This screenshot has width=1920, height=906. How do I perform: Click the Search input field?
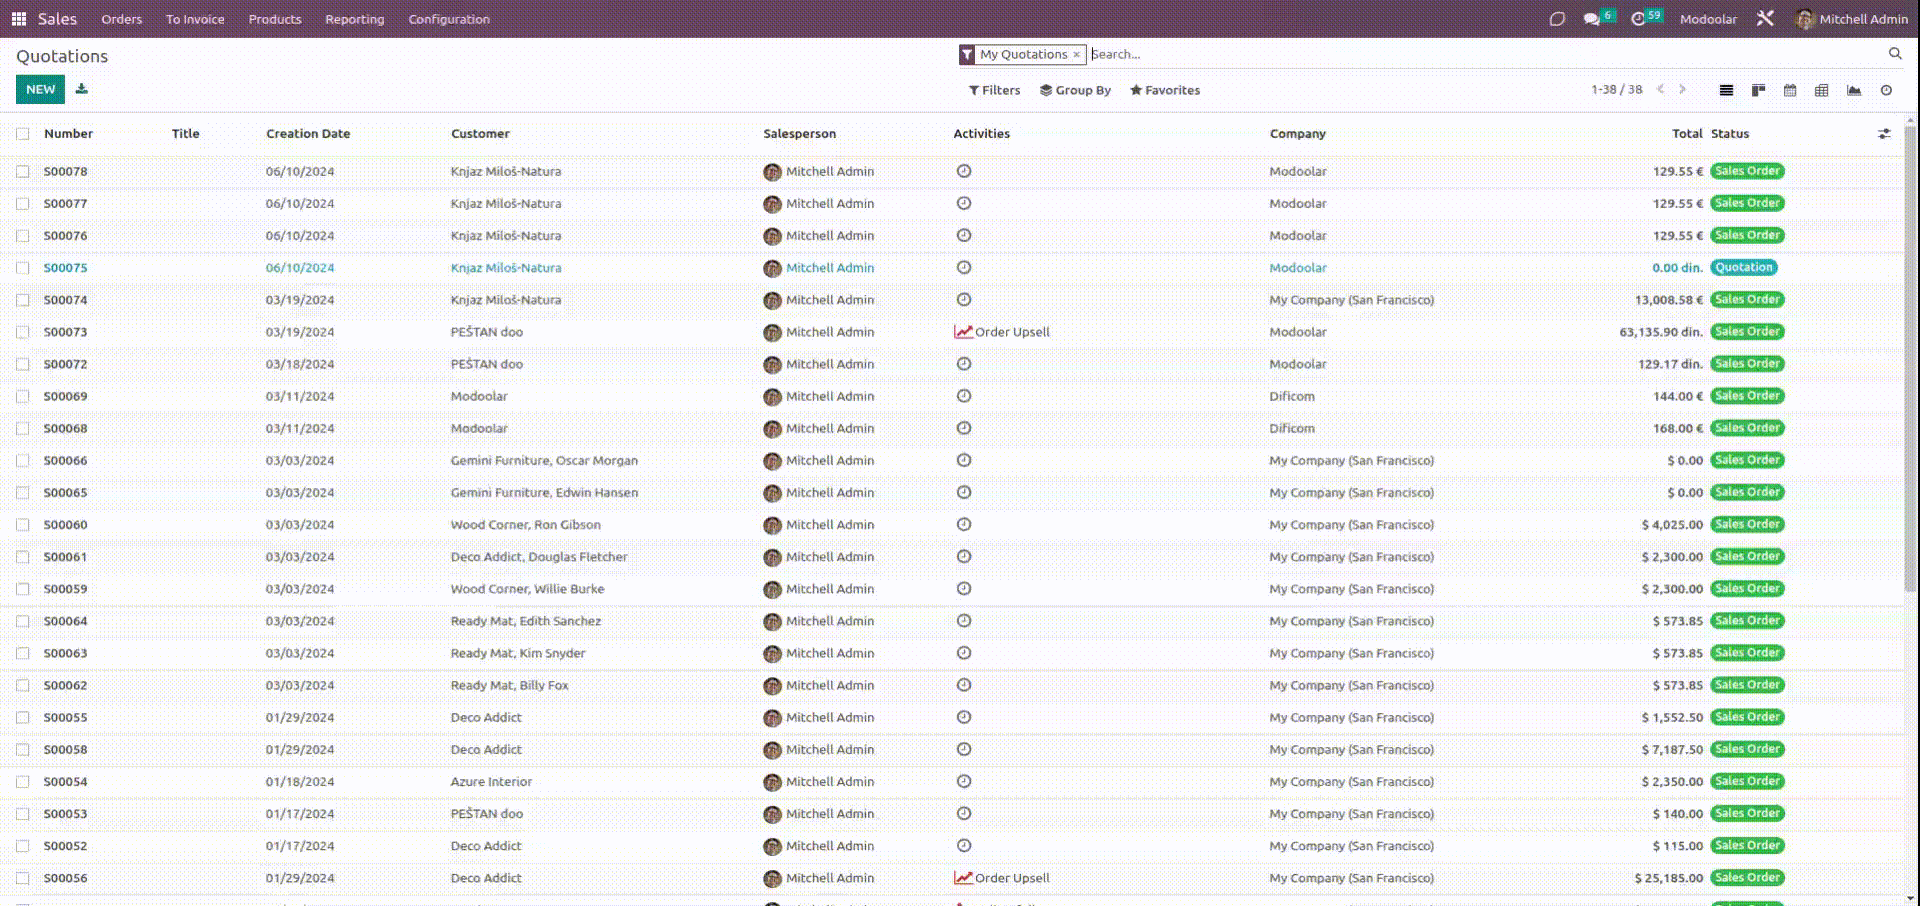(x=1480, y=54)
